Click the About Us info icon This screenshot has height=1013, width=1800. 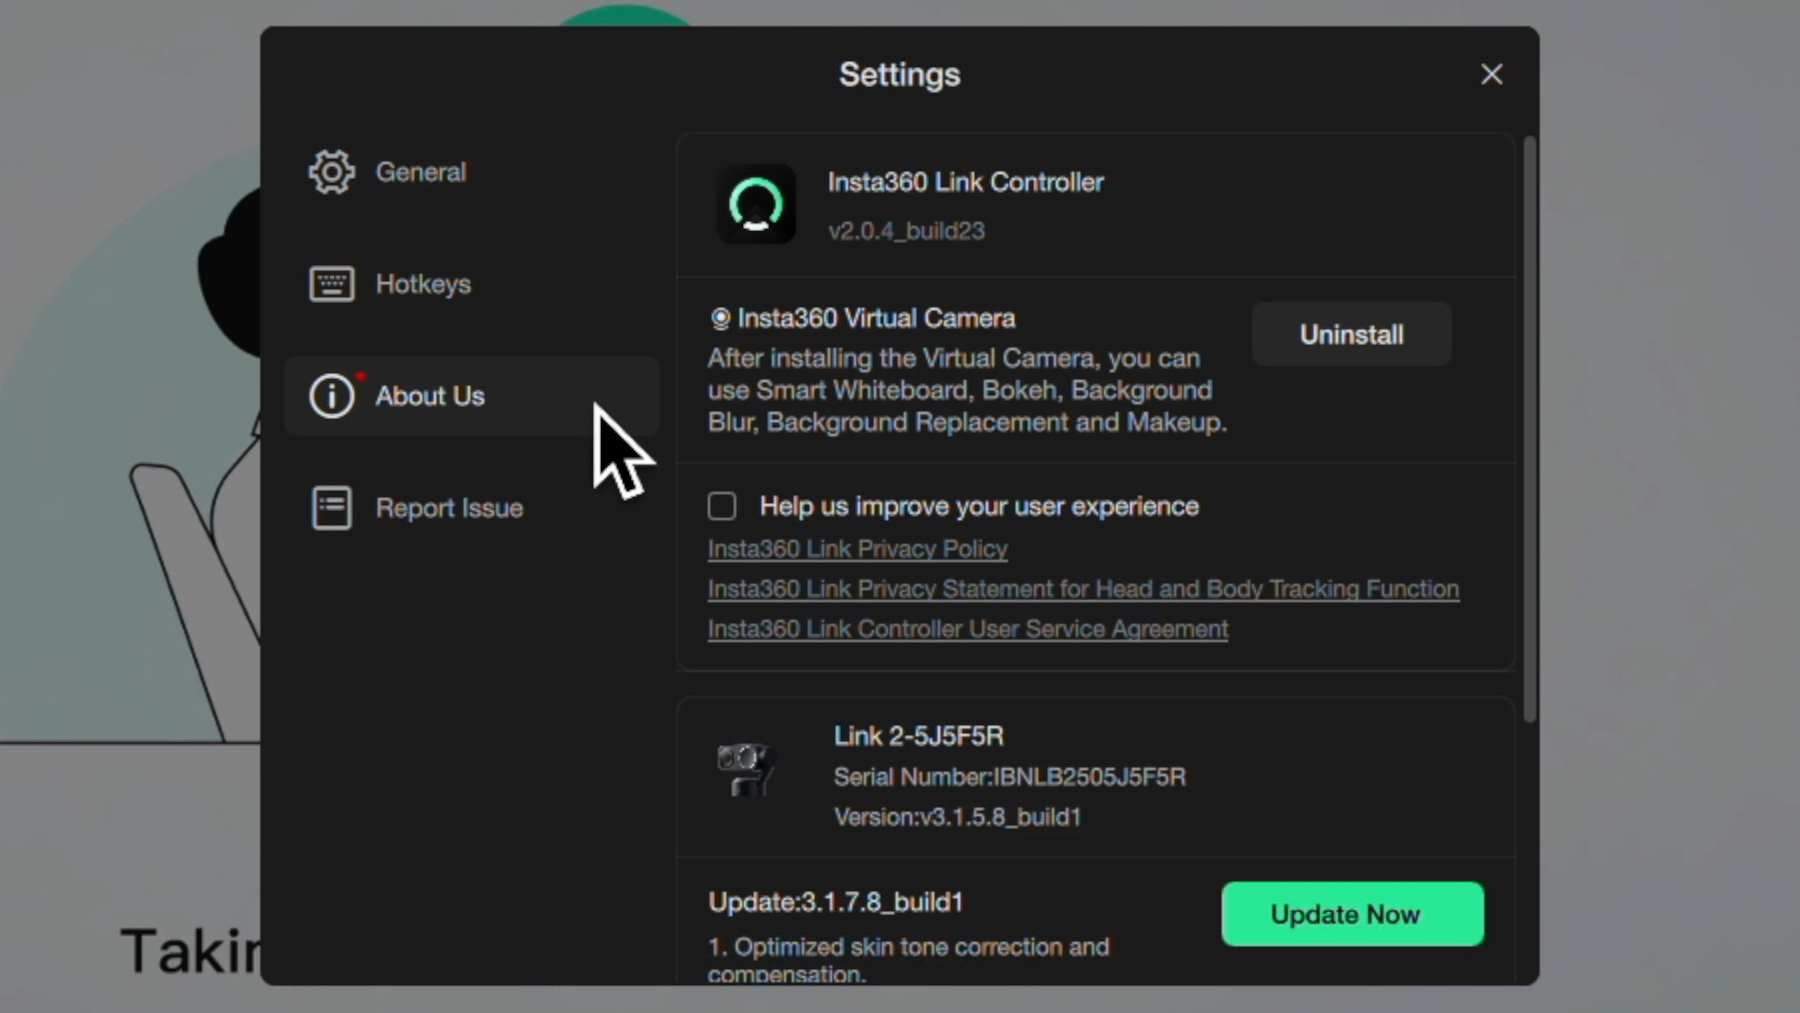[x=331, y=396]
